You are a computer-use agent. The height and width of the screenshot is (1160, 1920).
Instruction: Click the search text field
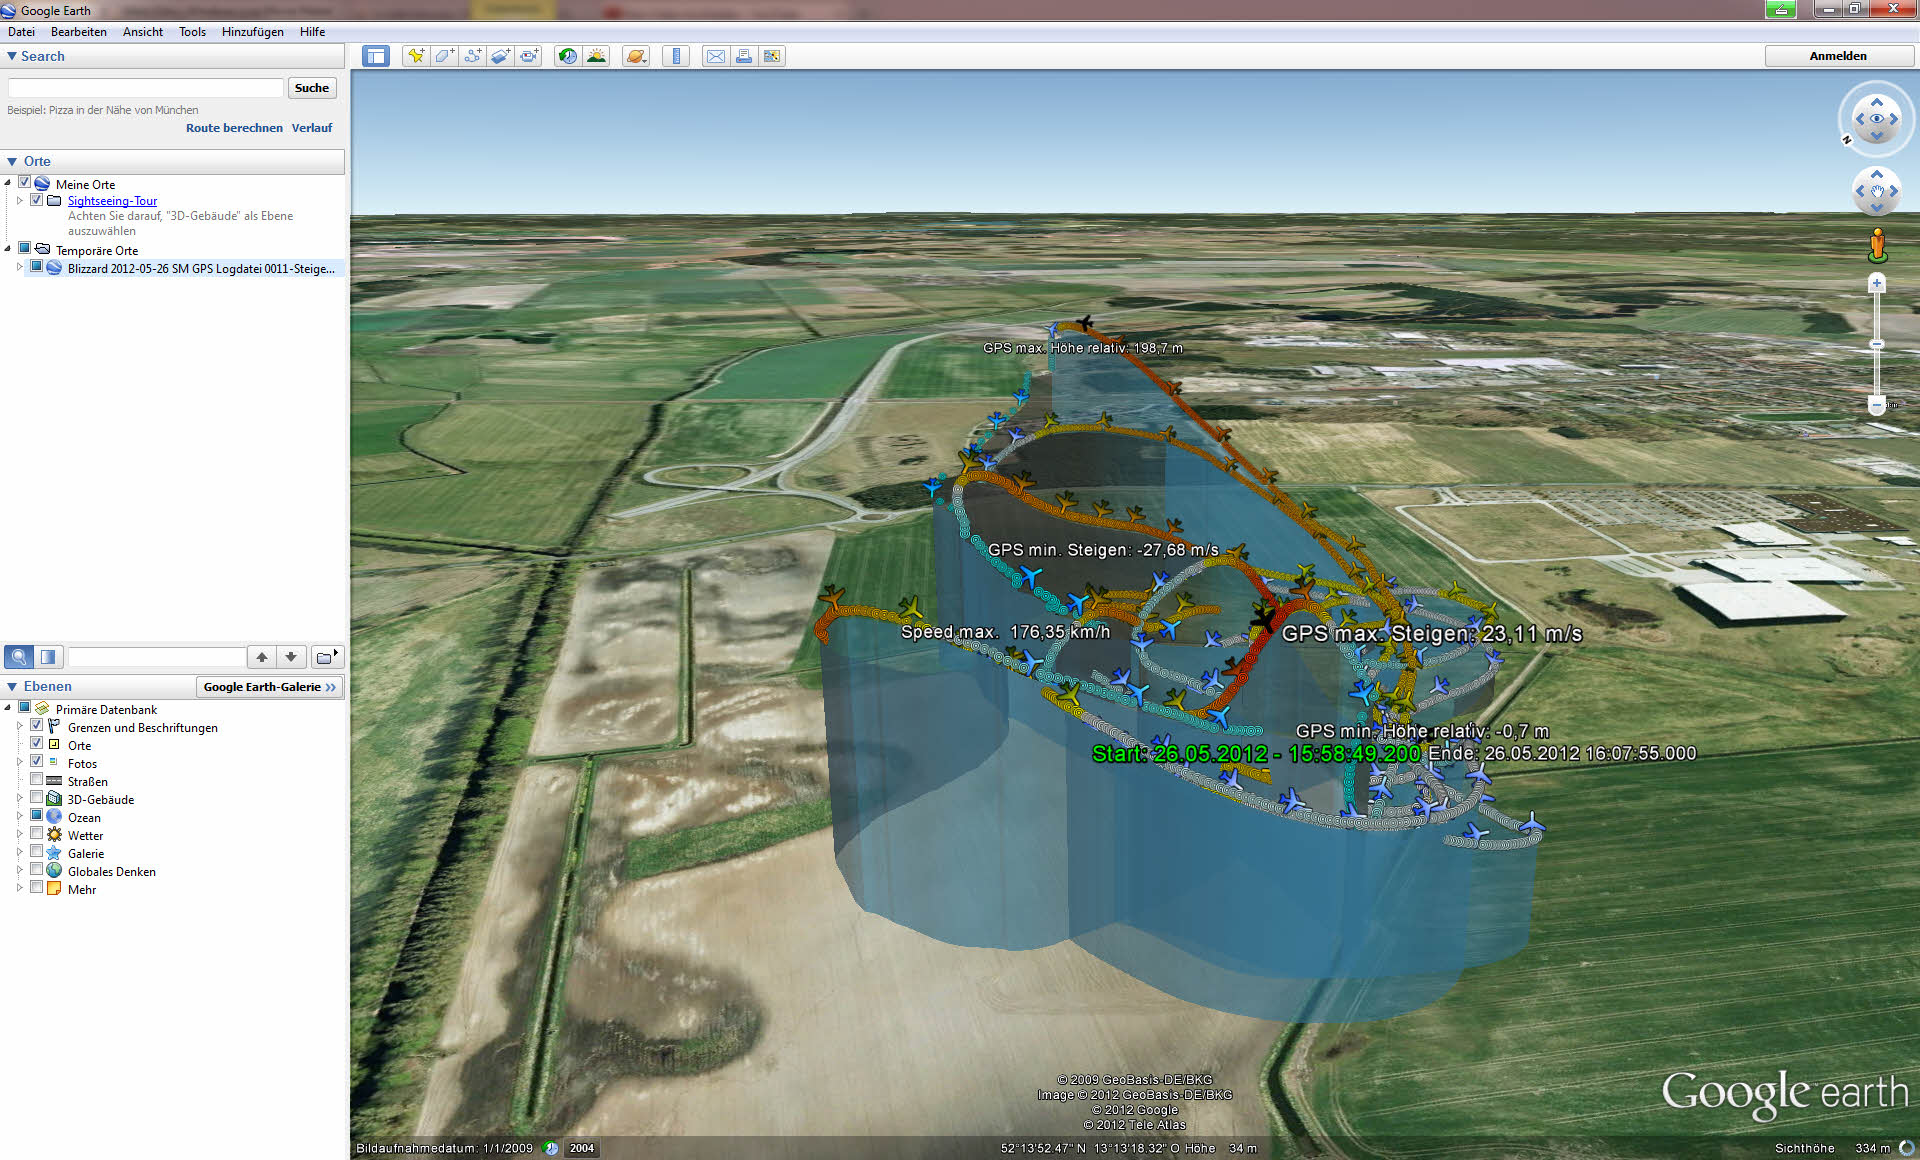click(146, 88)
